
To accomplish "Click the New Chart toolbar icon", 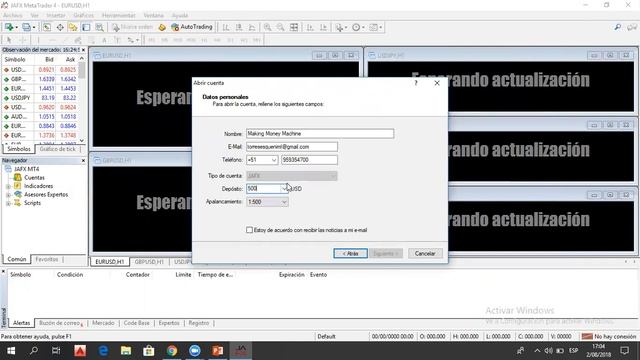I will click(9, 27).
